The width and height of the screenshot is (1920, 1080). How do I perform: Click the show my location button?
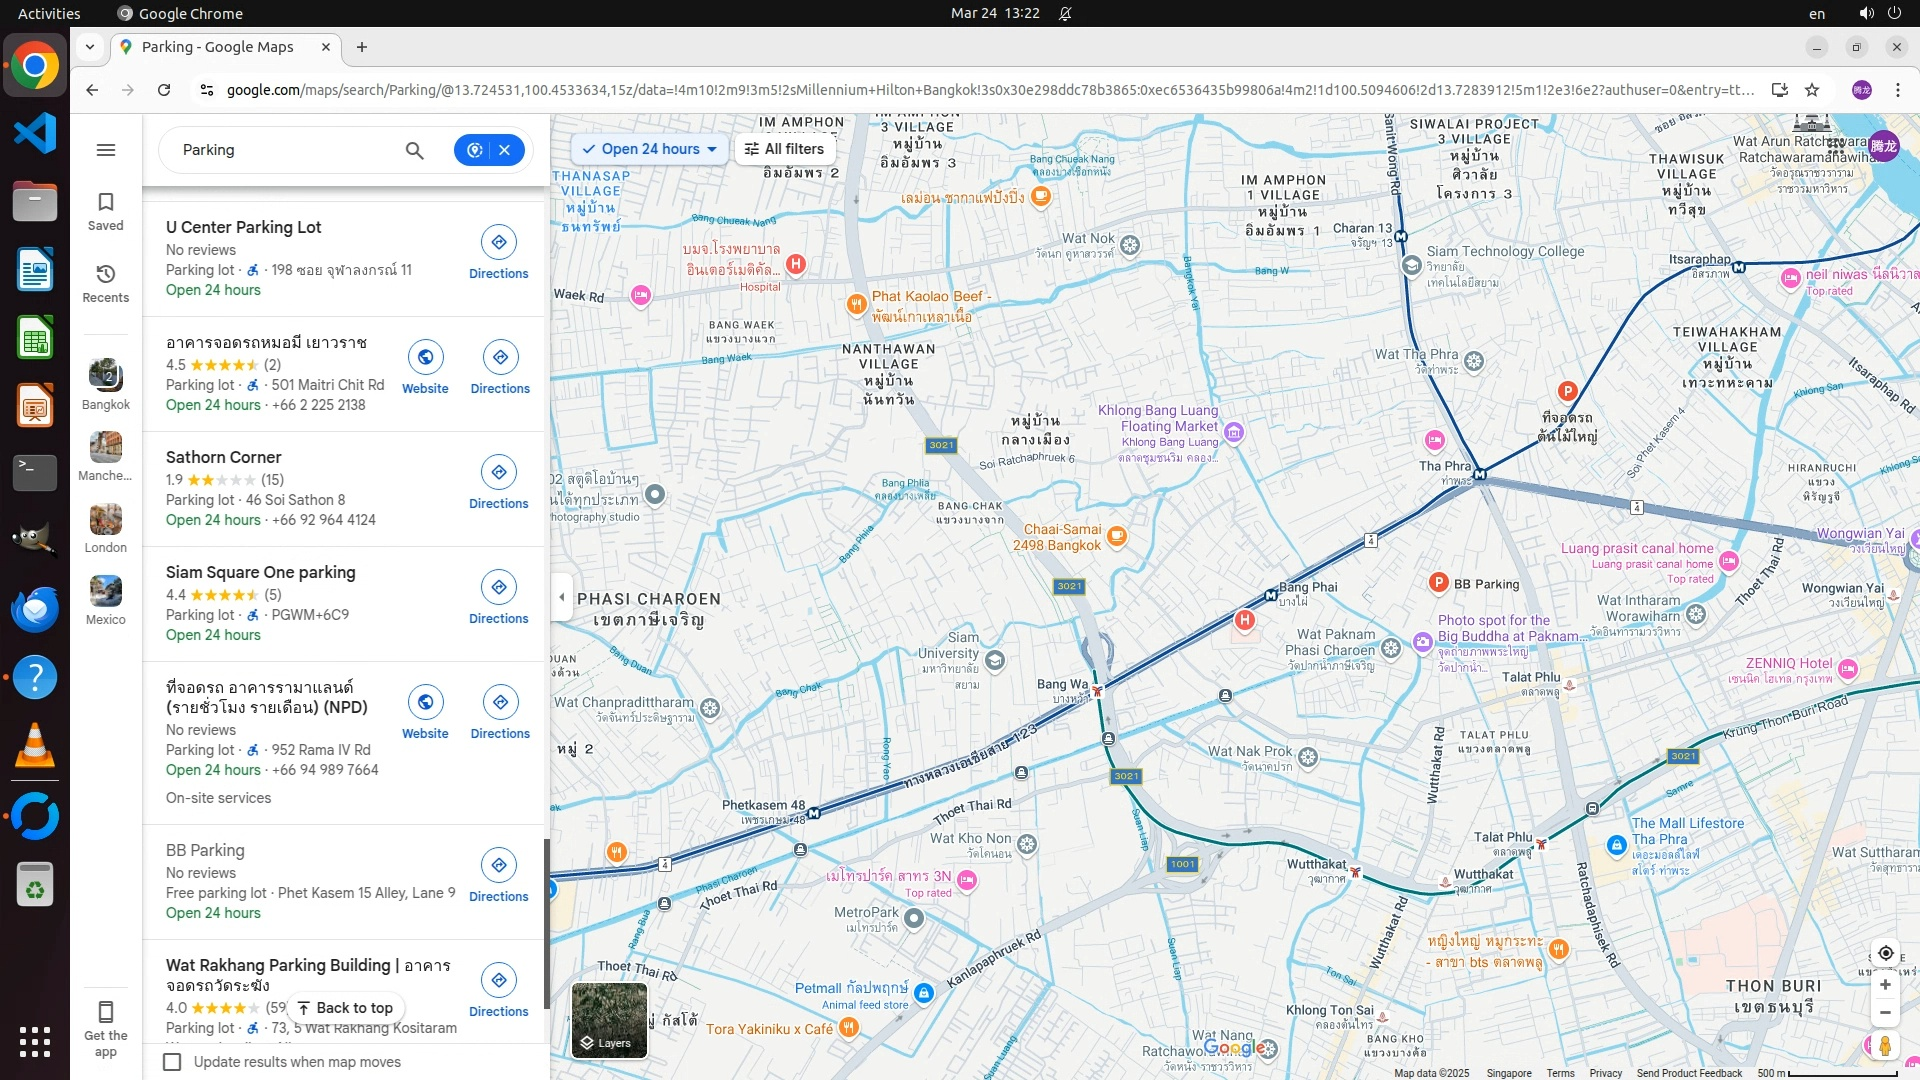tap(1885, 953)
